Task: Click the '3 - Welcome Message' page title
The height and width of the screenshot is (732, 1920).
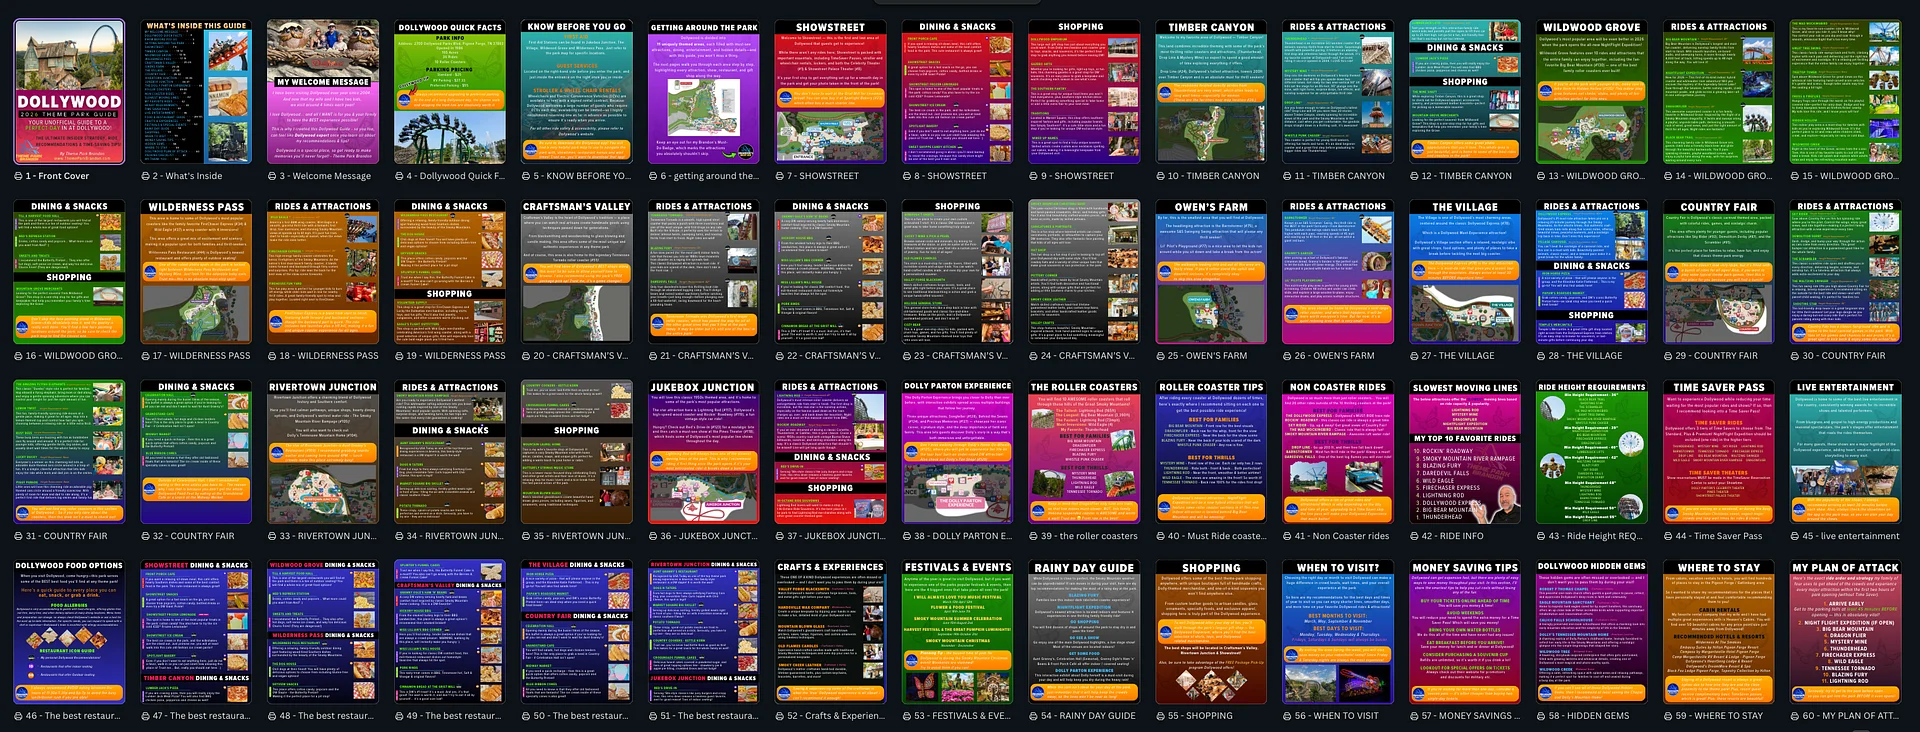Action: coord(325,176)
